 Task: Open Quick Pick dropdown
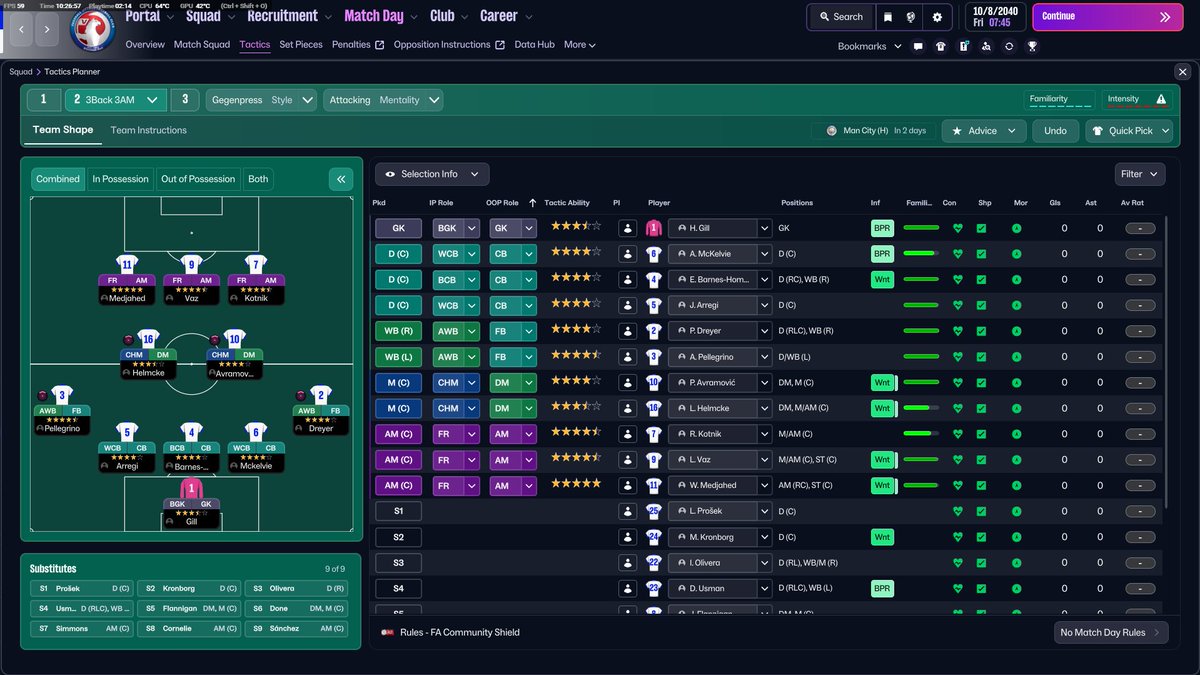pos(1129,130)
